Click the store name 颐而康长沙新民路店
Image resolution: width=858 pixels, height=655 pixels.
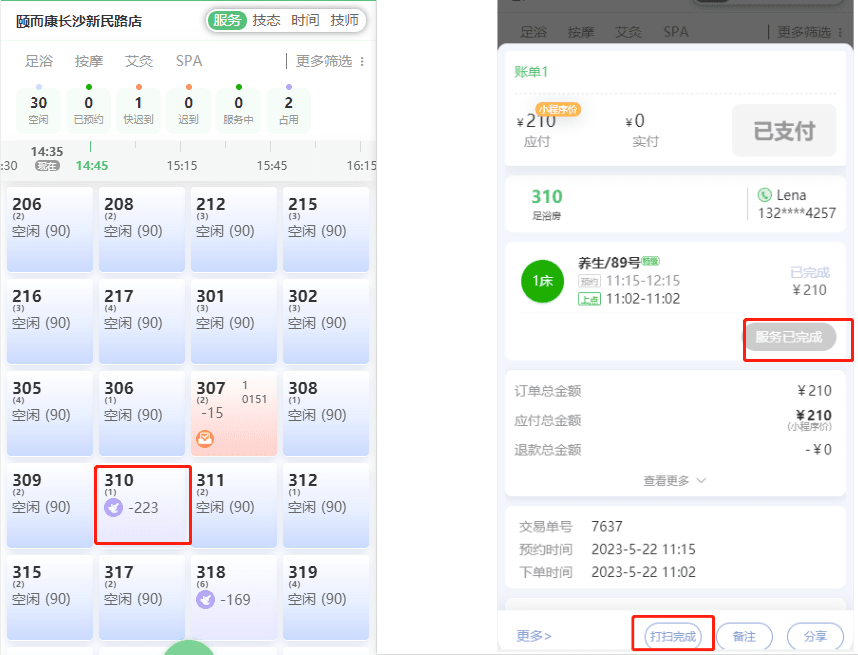[79, 21]
